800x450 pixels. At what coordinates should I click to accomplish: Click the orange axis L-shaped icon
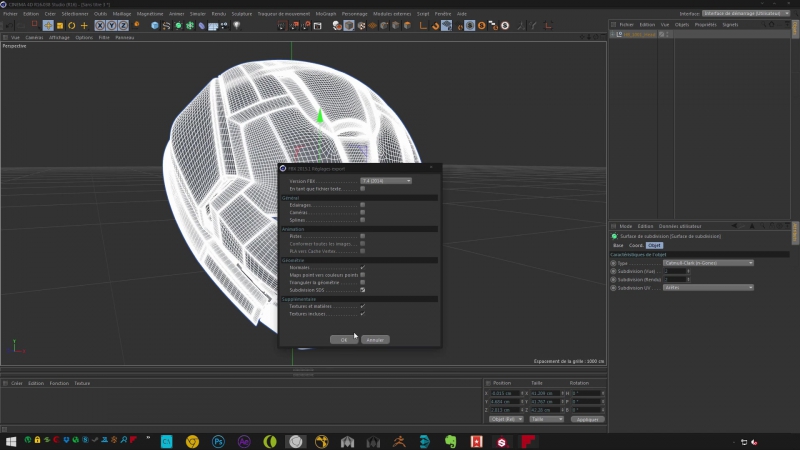coord(423,26)
